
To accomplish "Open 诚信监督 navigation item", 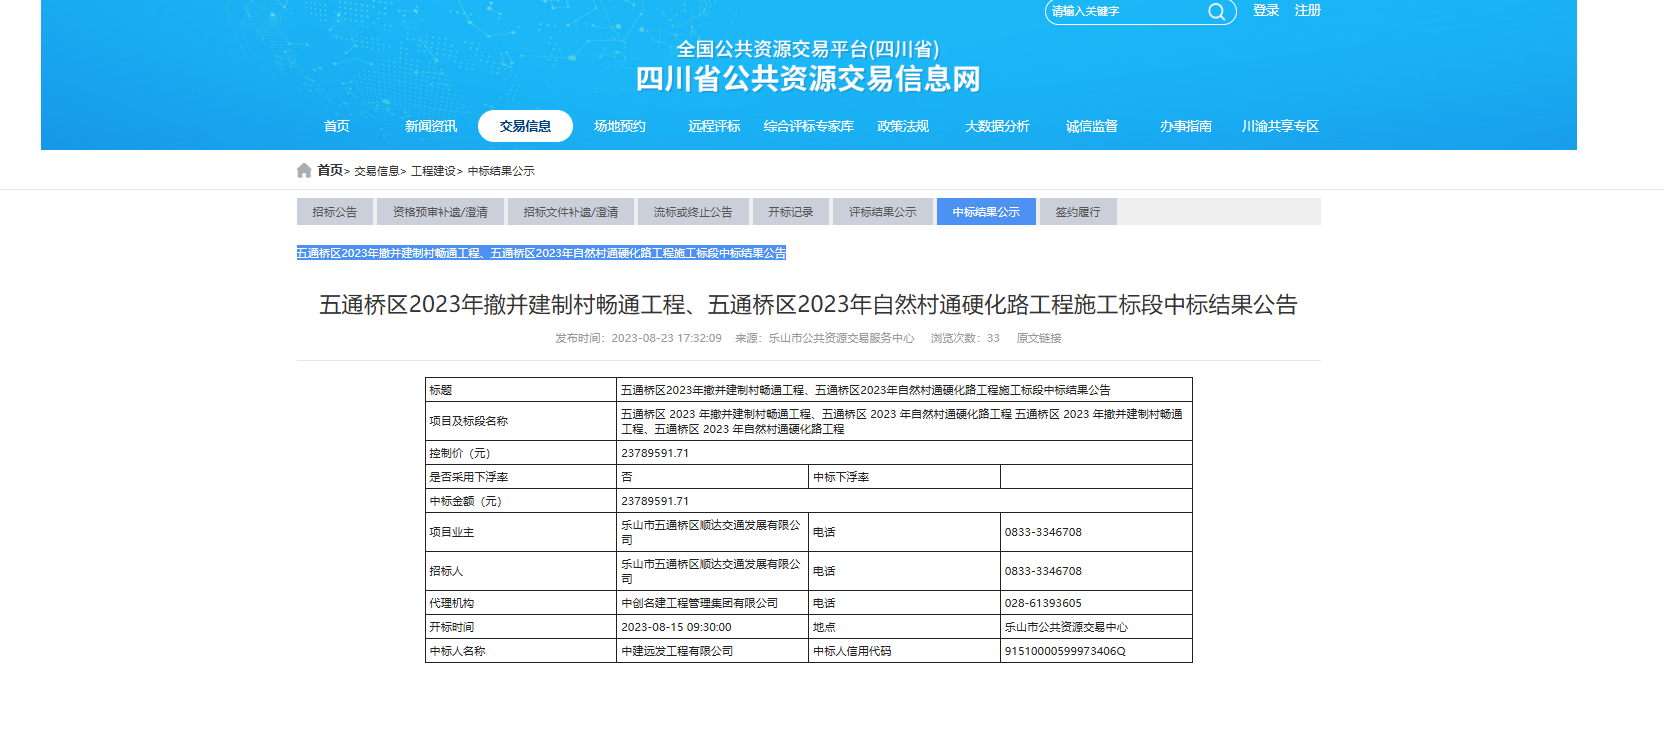I will point(1092,126).
